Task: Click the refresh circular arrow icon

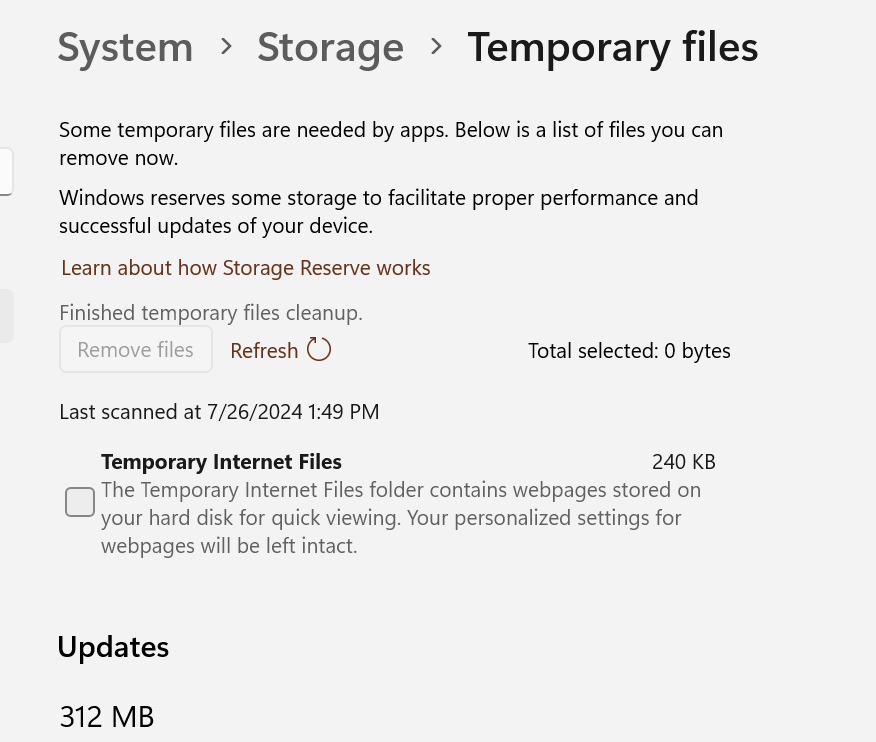Action: pyautogui.click(x=319, y=350)
